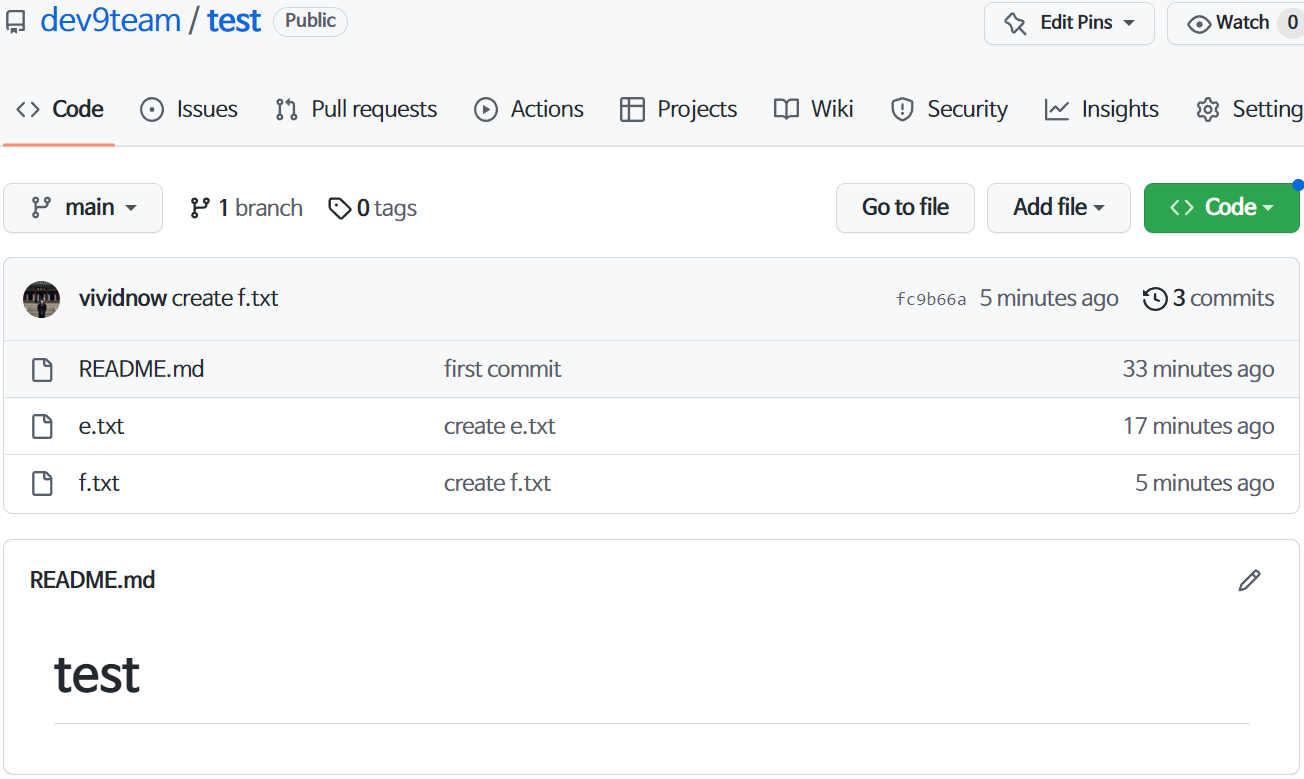The width and height of the screenshot is (1304, 779).
Task: Open the first commit message link
Action: point(502,369)
